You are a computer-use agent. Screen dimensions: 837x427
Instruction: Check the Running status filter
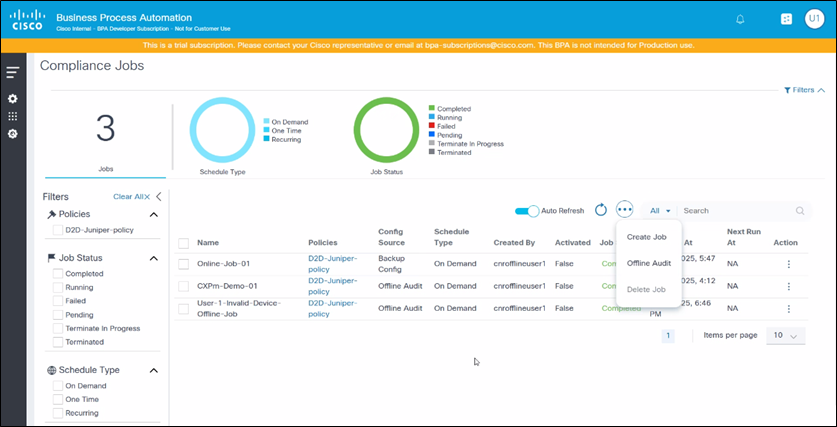58,287
